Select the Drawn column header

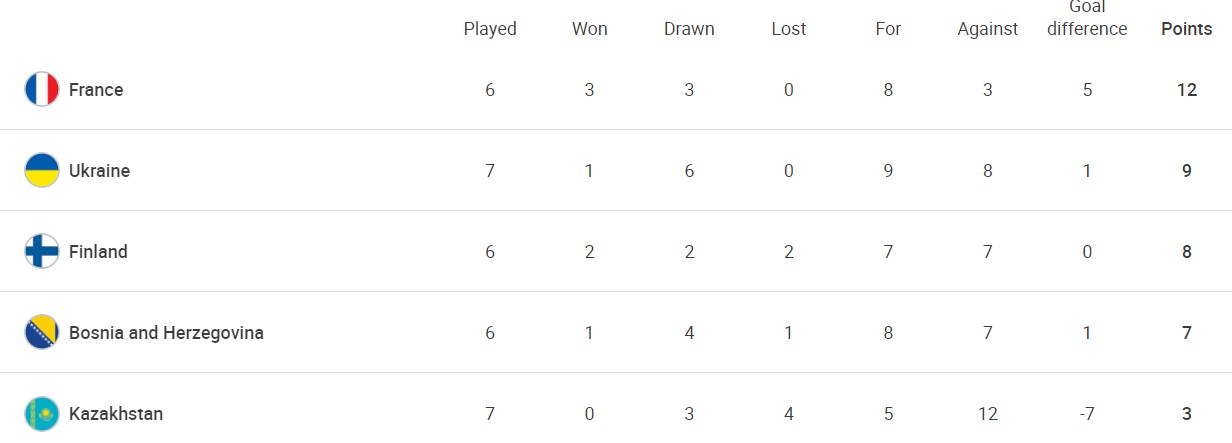coord(689,29)
